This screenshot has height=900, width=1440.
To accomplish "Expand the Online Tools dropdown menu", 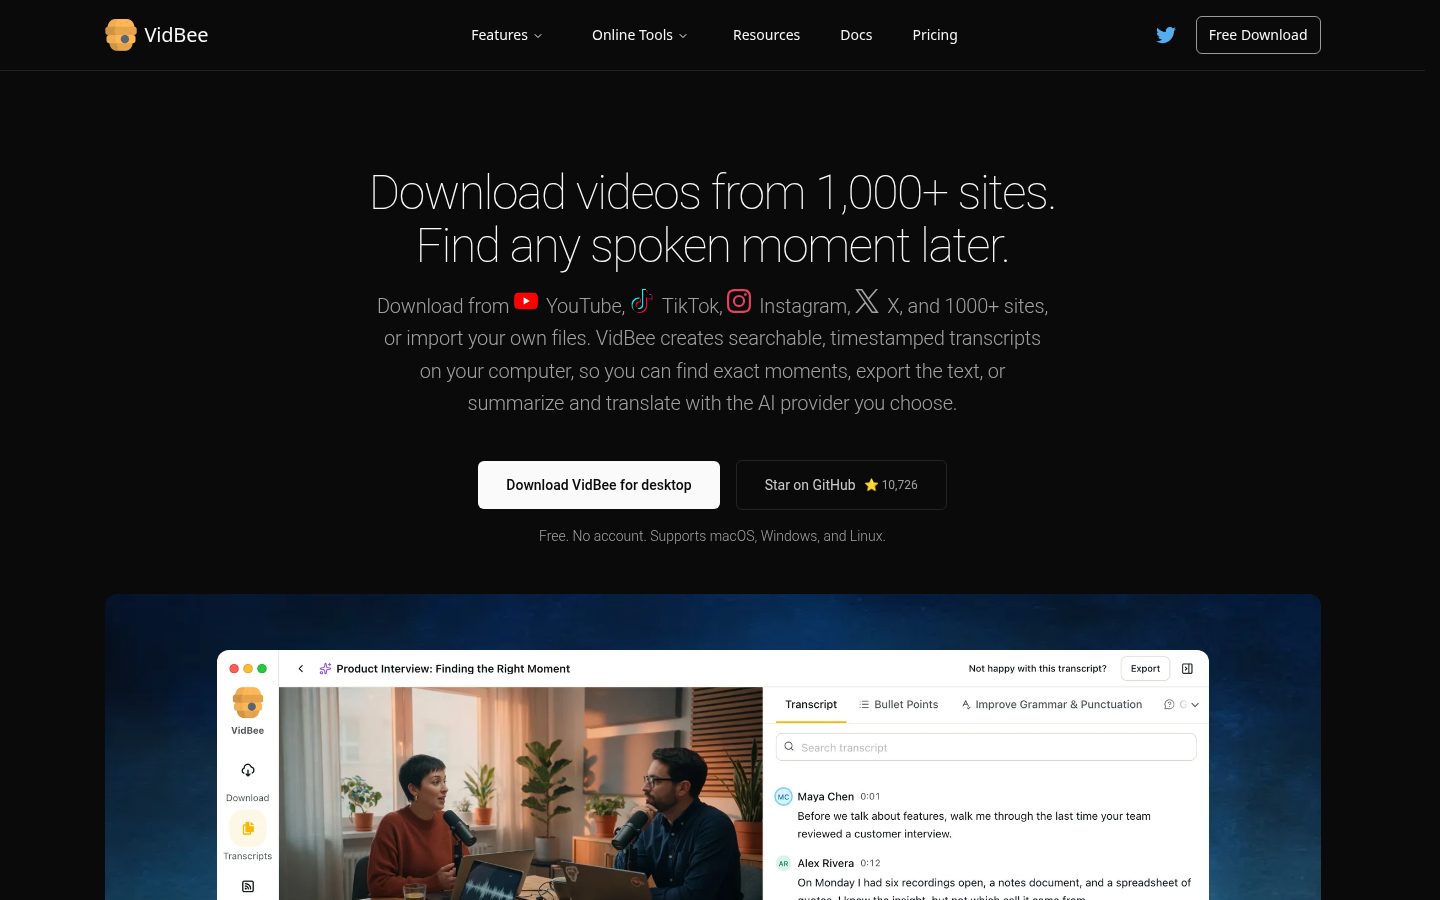I will pyautogui.click(x=640, y=35).
